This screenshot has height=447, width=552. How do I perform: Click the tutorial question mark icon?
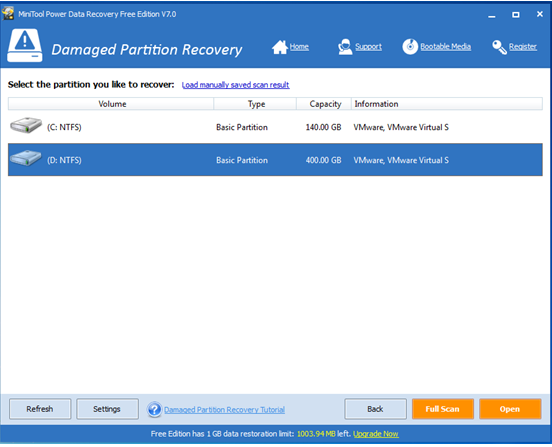coord(154,410)
